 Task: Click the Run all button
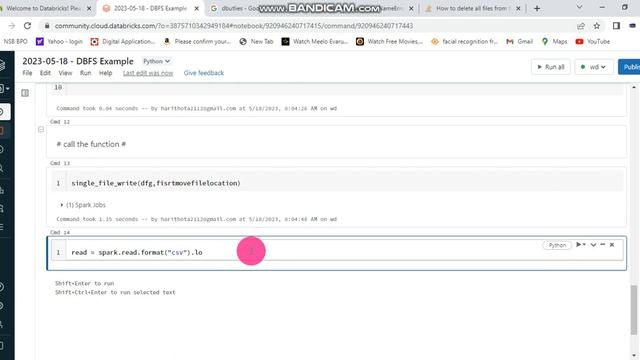click(551, 67)
